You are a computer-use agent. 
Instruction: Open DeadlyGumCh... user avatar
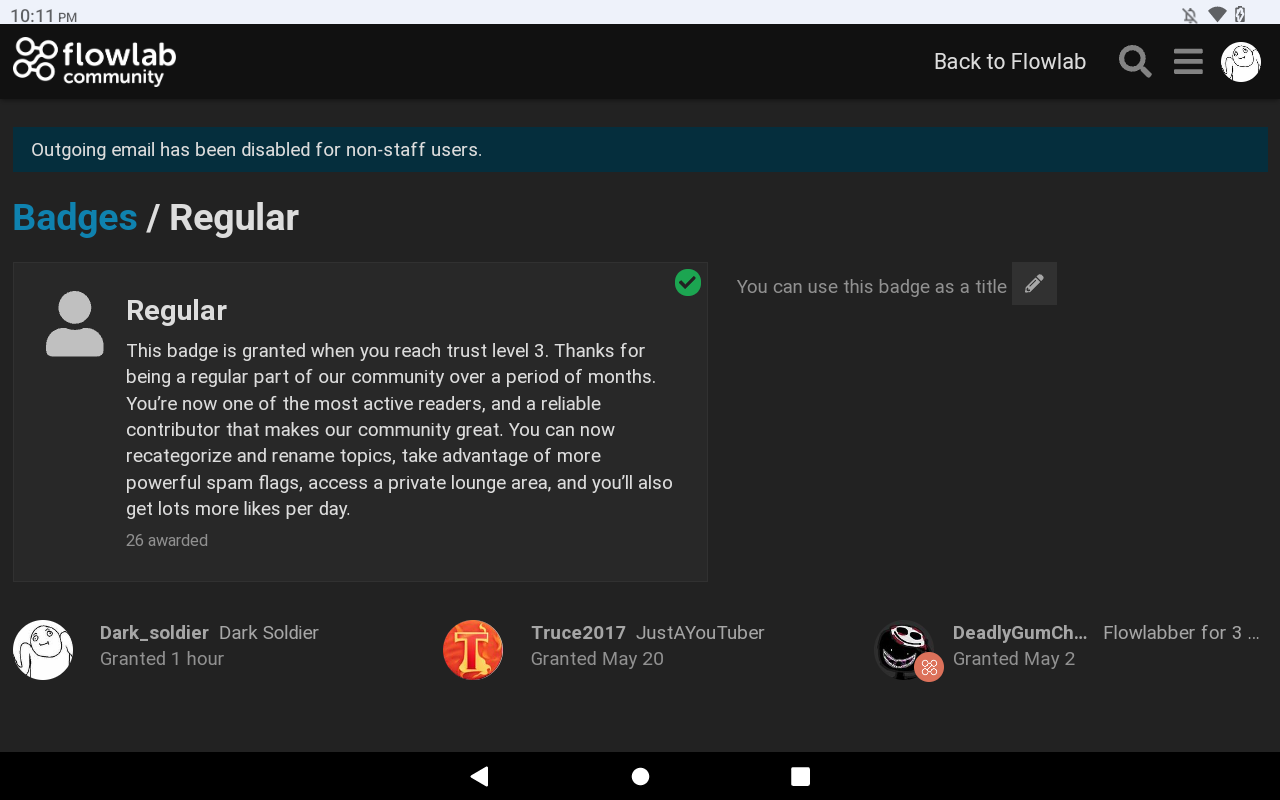905,650
